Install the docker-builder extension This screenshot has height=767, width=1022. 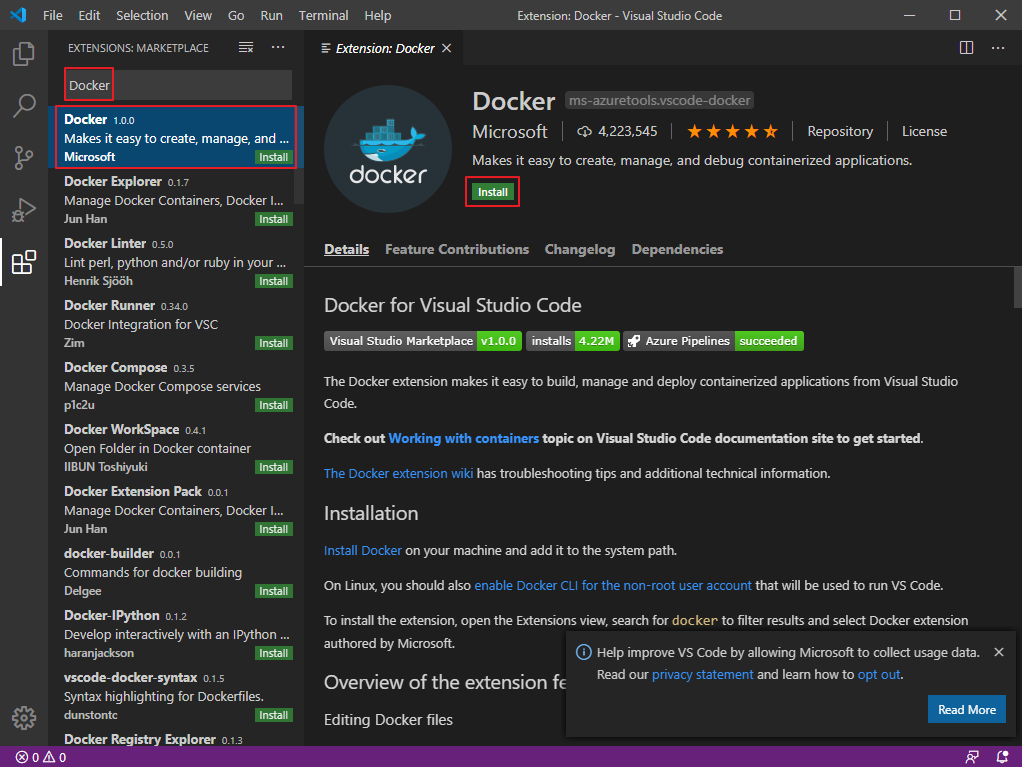[x=274, y=591]
